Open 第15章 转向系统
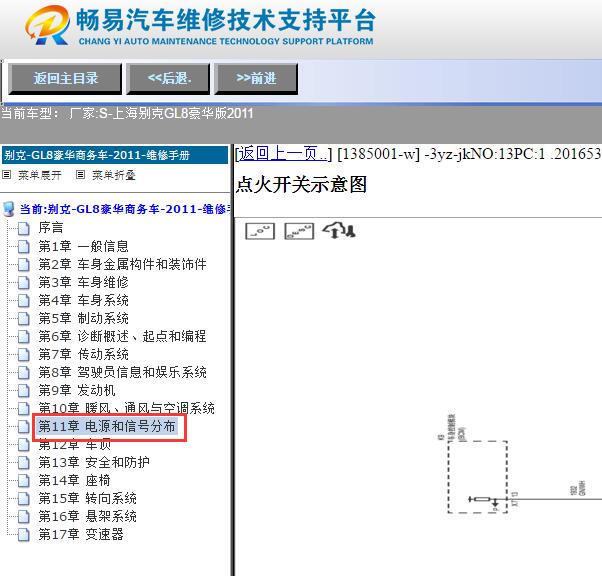Viewport: 602px width, 576px height. 87,498
